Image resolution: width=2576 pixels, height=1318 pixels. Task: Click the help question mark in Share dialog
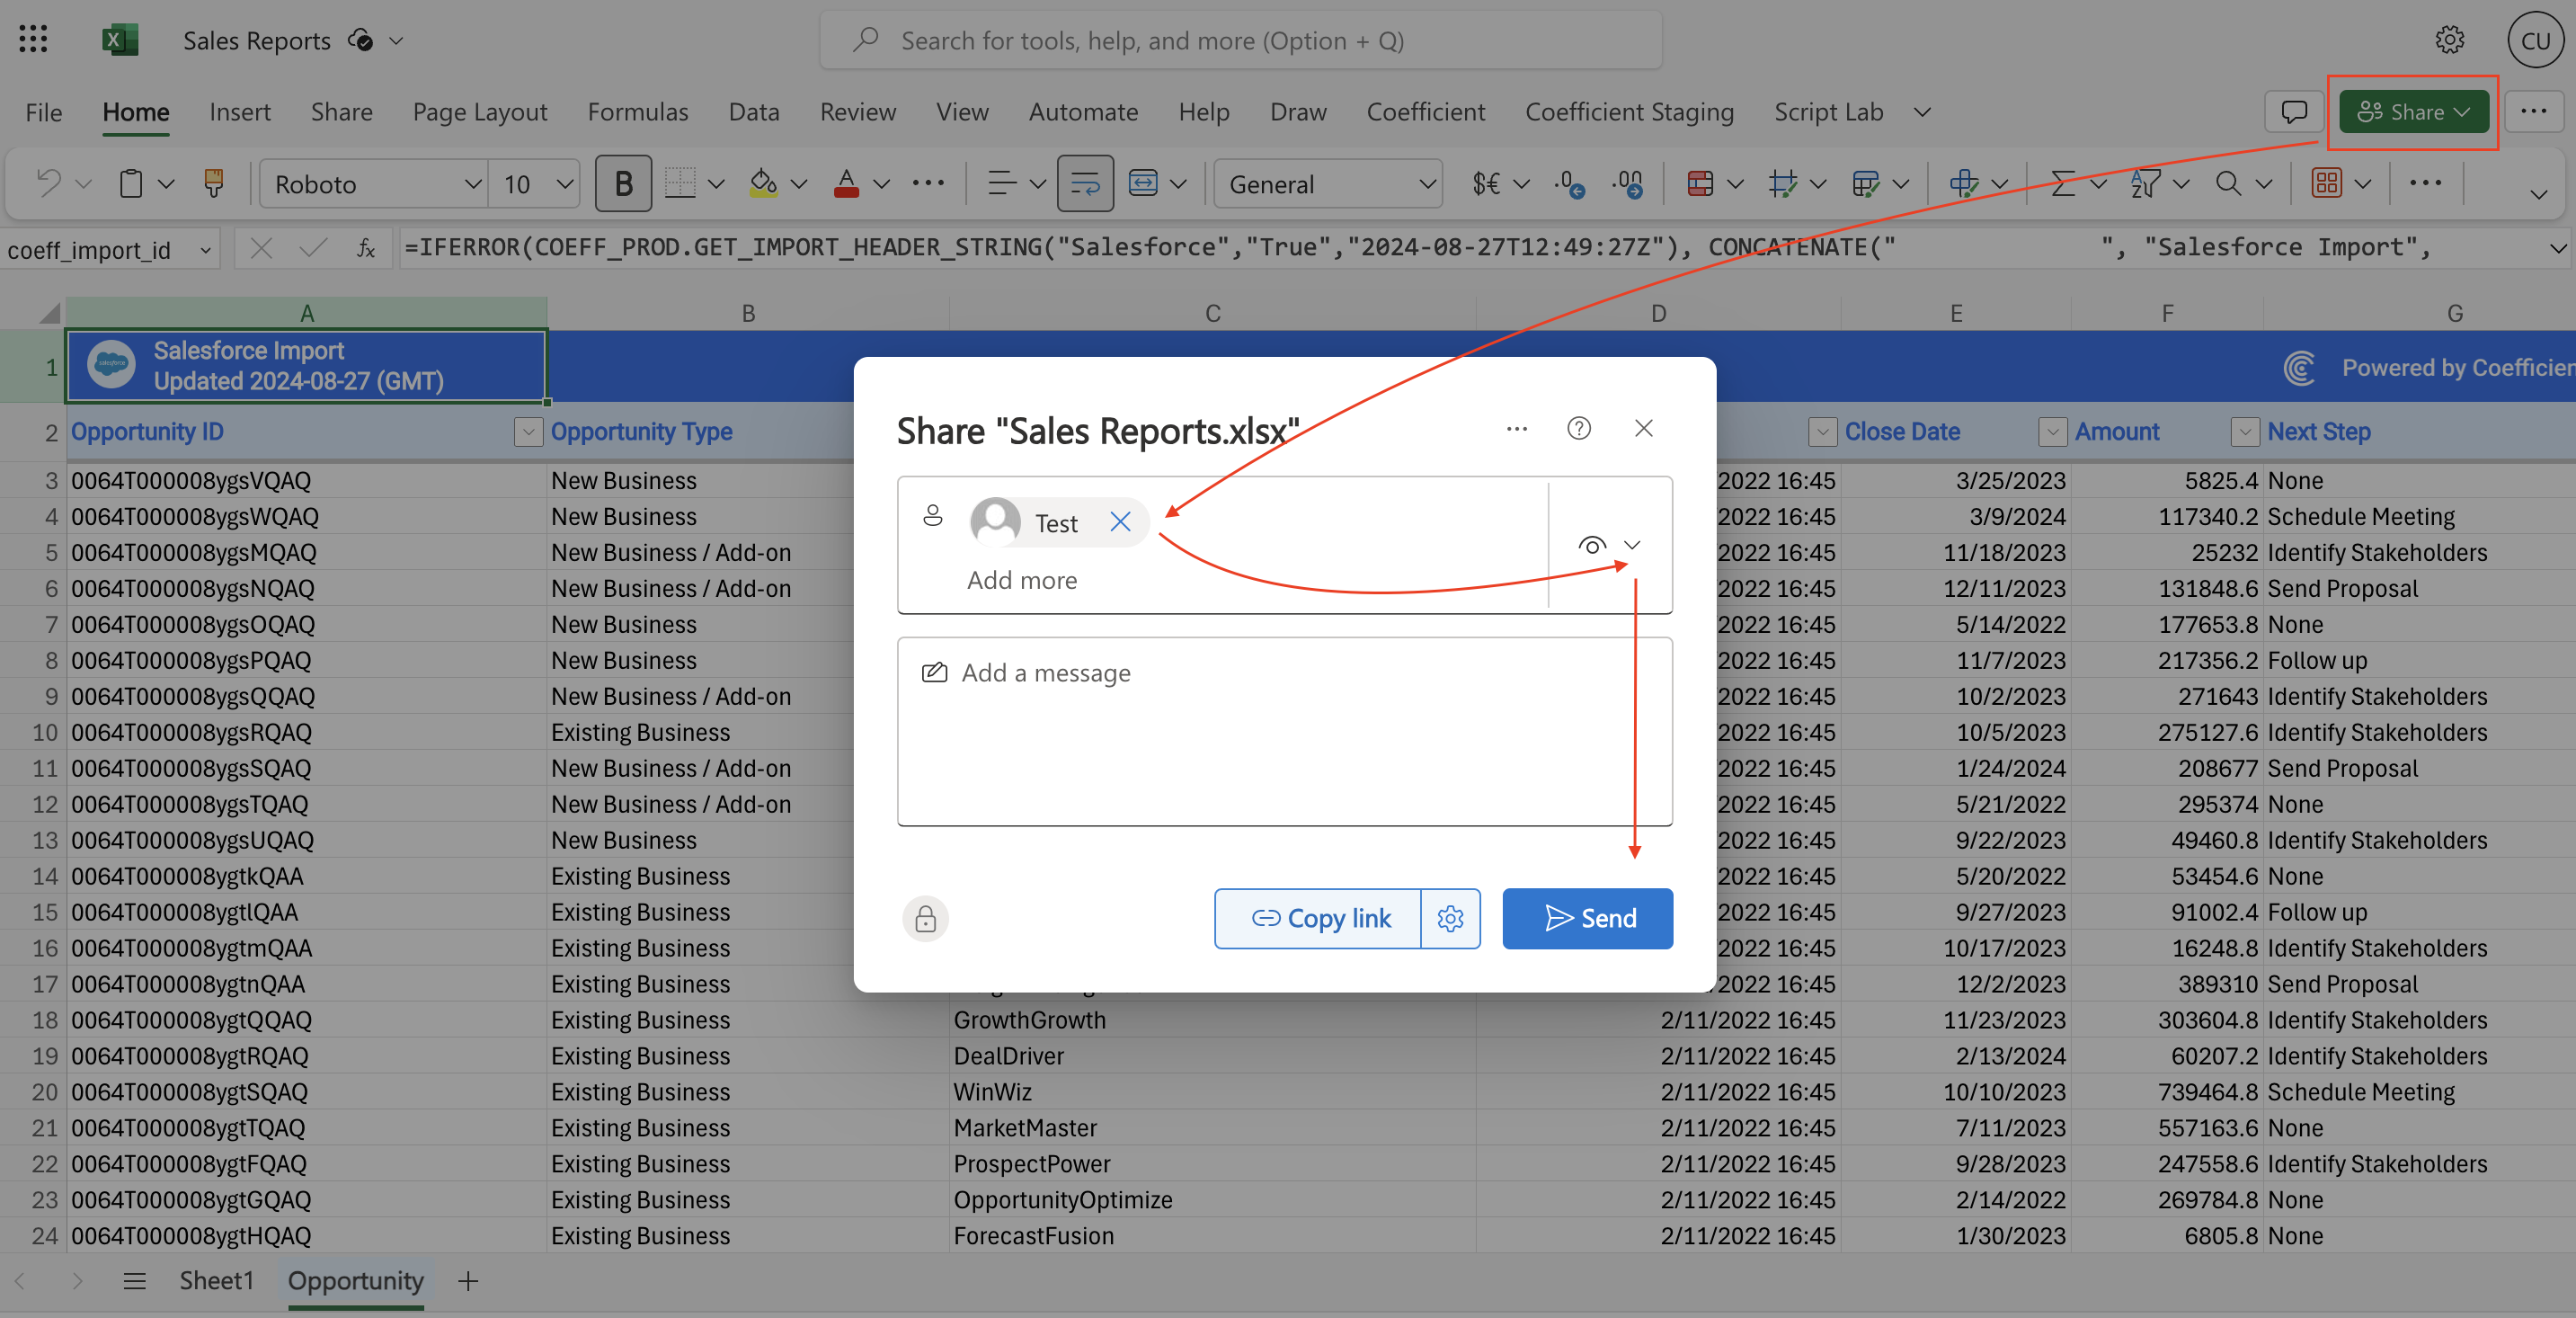coord(1579,429)
